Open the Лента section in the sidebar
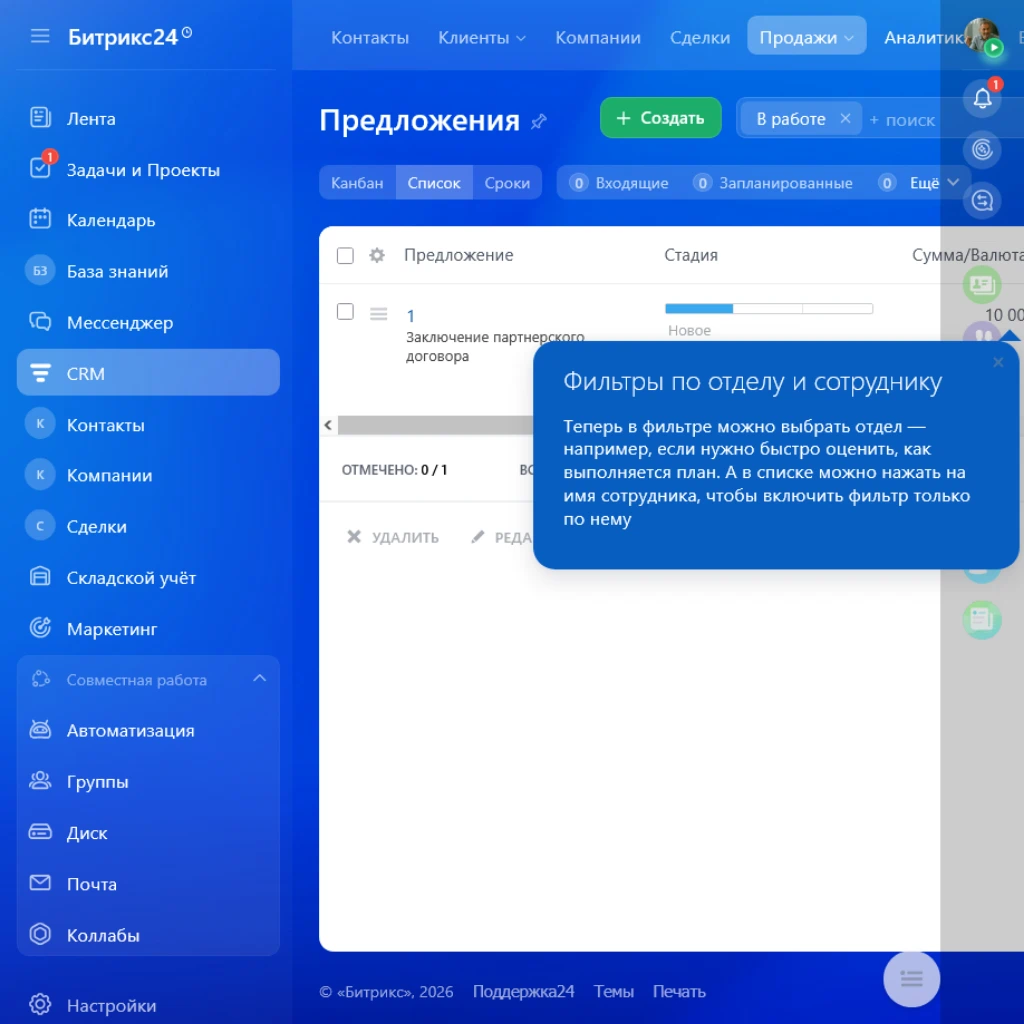 (95, 118)
